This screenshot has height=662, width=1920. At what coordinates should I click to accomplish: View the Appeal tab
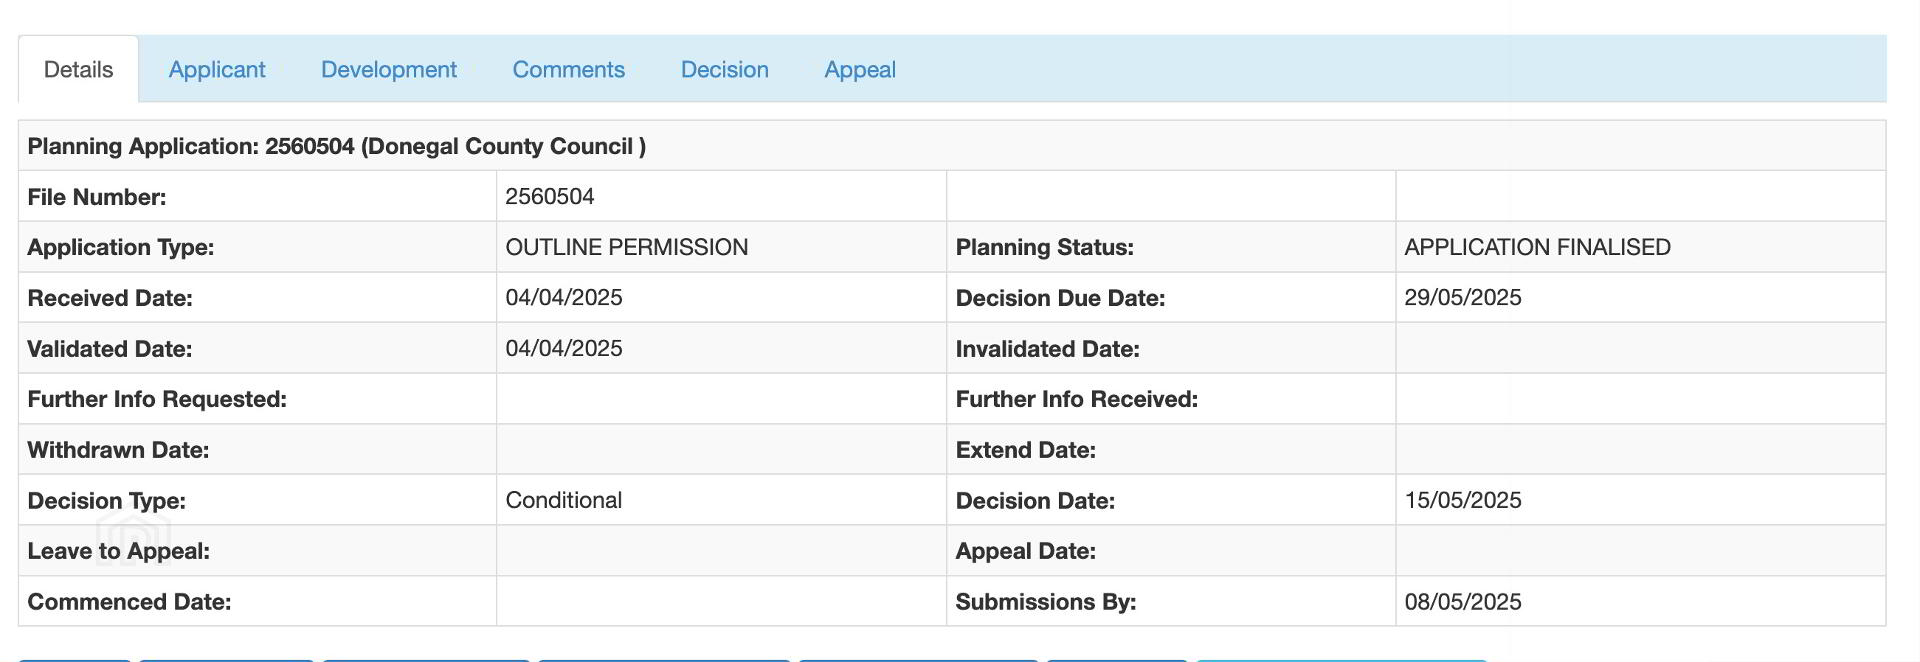[x=860, y=70]
